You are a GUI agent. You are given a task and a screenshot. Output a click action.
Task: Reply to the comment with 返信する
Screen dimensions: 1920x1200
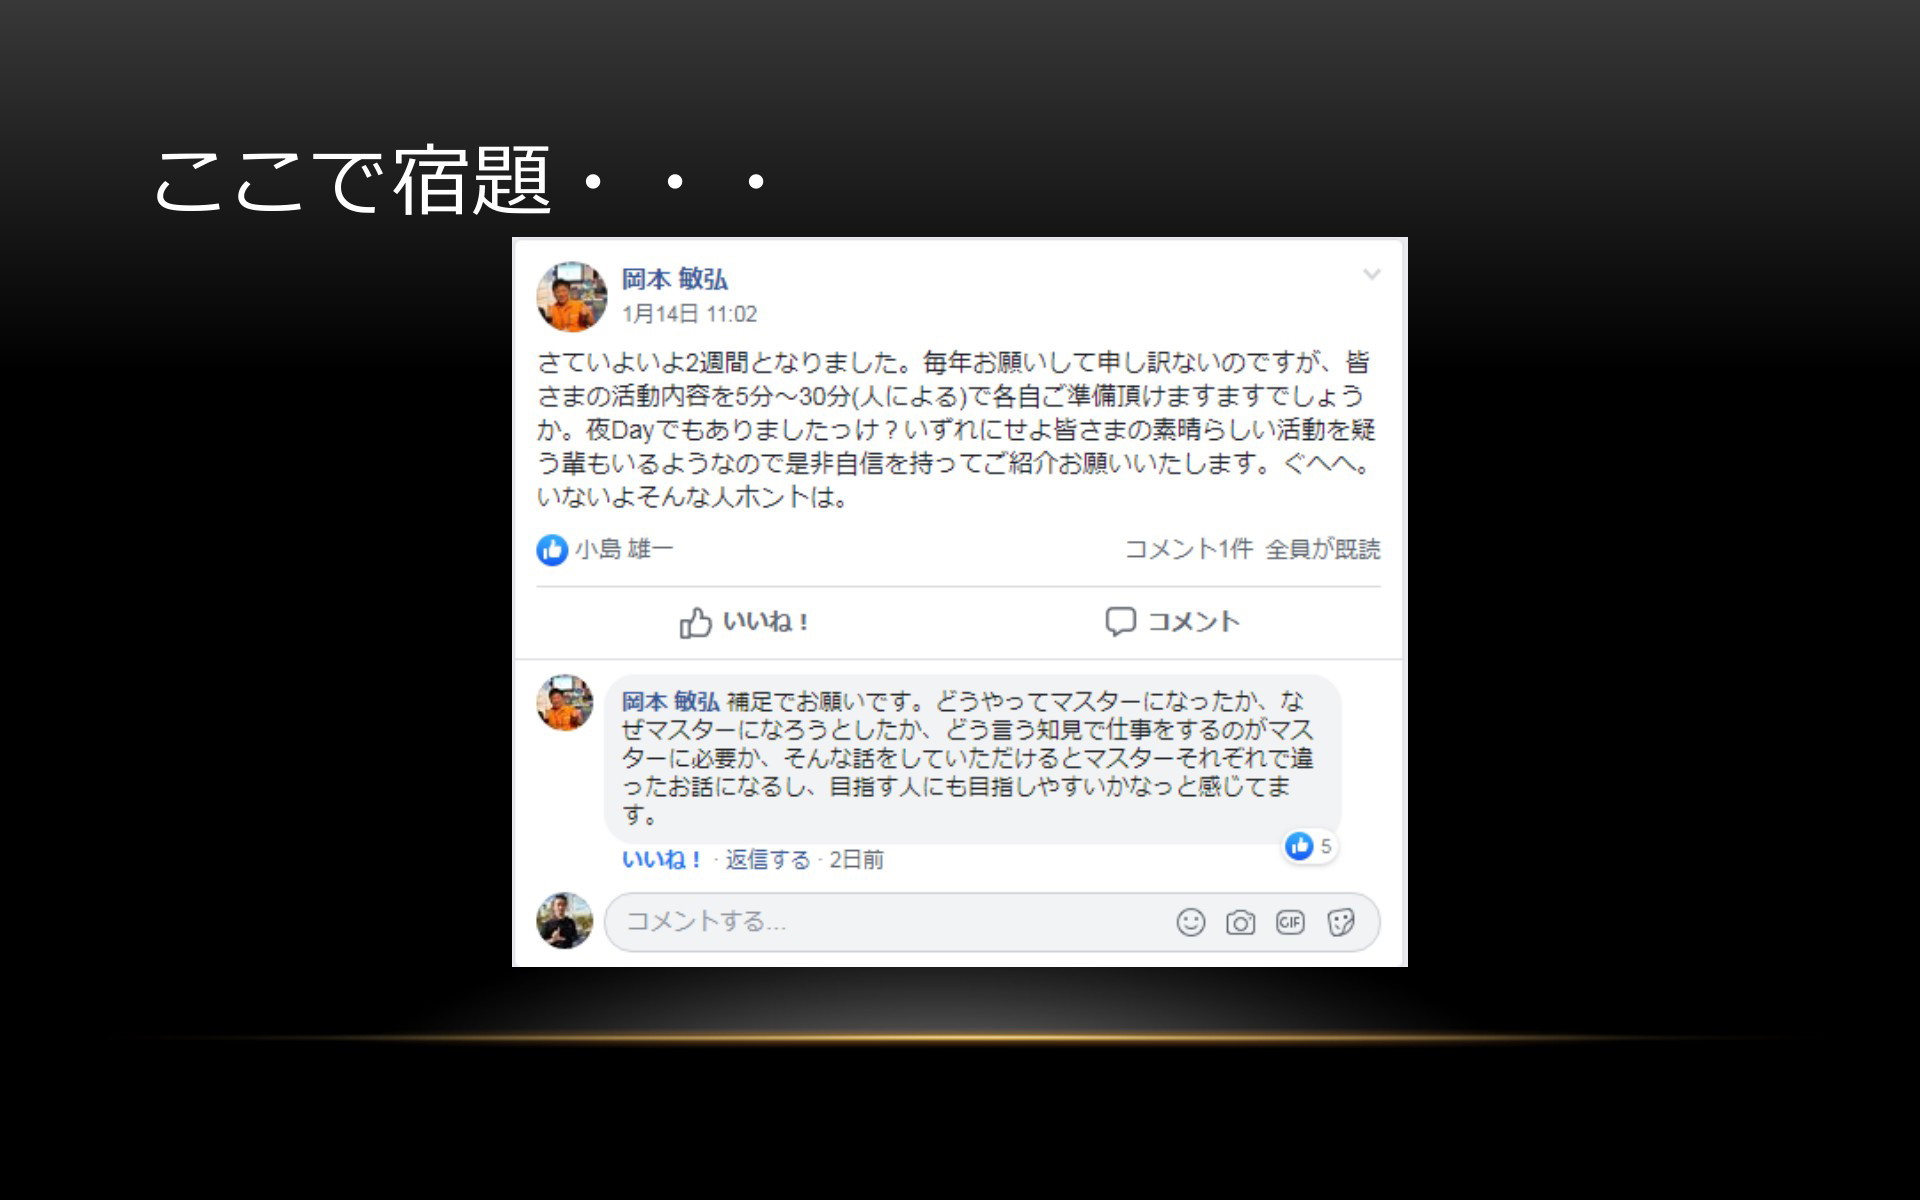768,860
